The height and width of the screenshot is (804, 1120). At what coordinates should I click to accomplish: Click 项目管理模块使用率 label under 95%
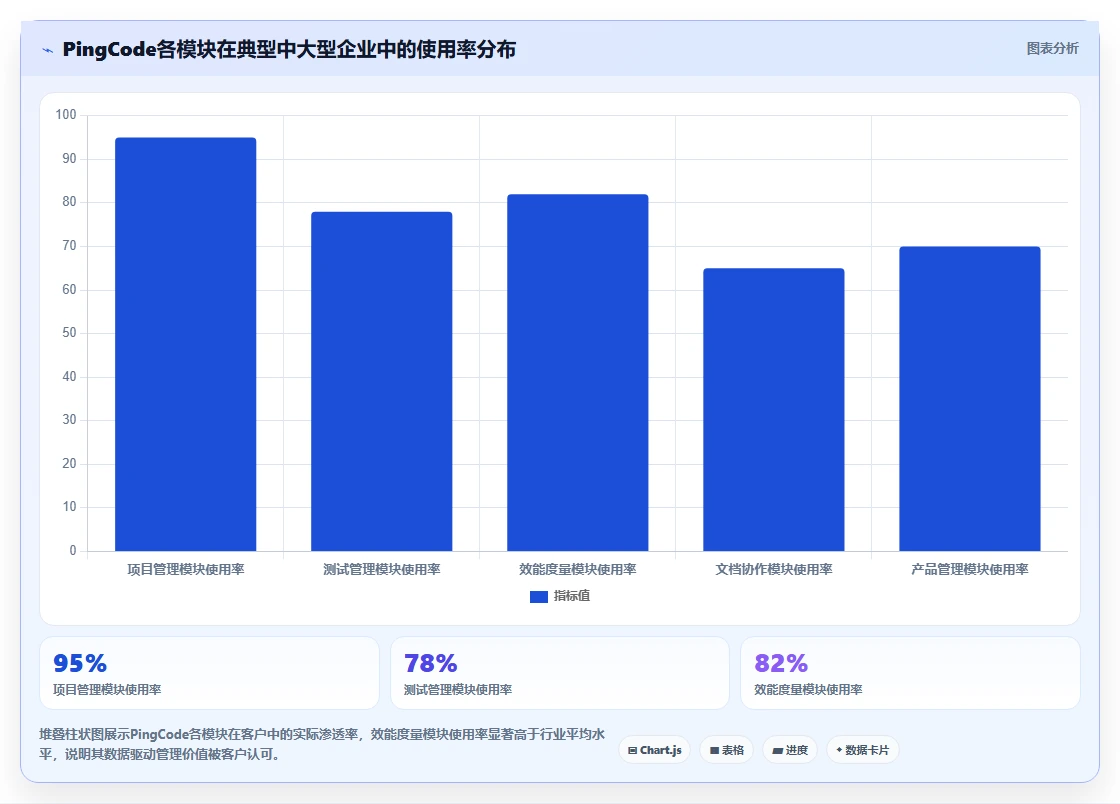point(107,690)
